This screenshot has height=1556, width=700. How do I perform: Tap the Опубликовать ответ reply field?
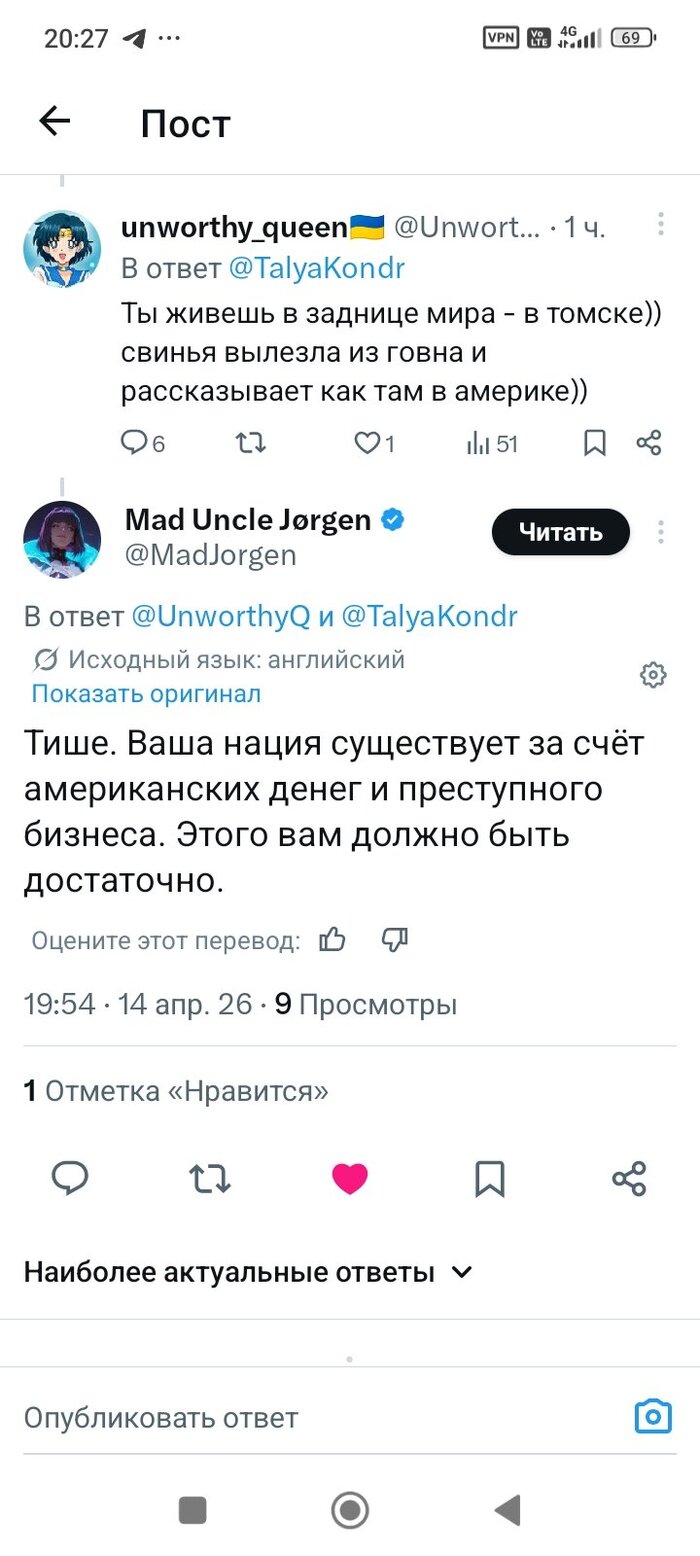(x=300, y=1417)
